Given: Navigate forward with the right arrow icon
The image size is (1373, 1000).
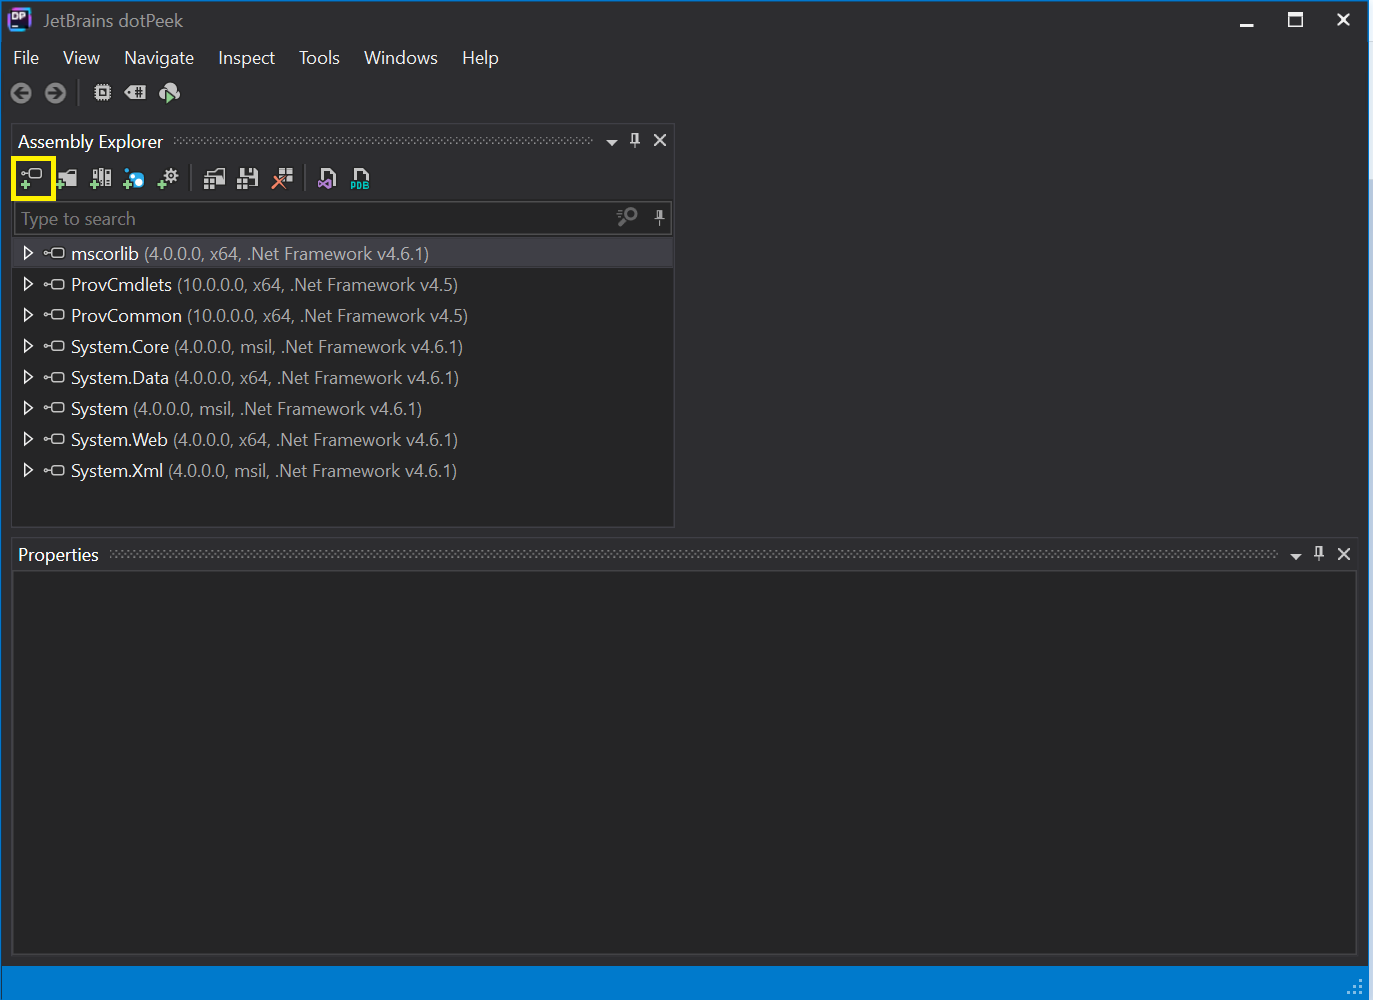Looking at the screenshot, I should click(56, 93).
